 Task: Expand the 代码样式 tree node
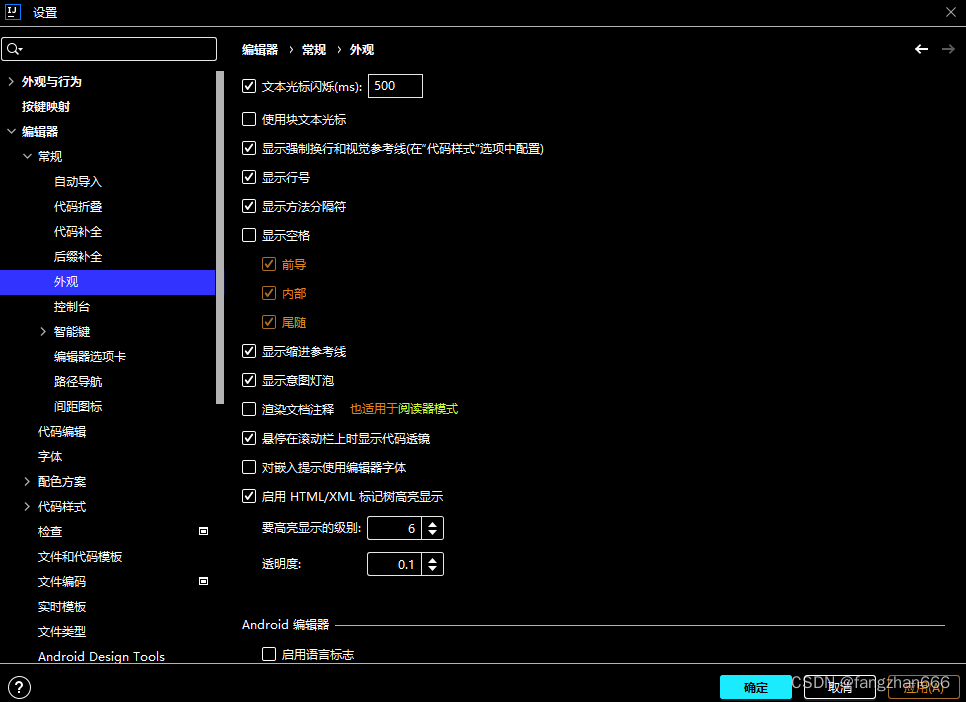27,507
